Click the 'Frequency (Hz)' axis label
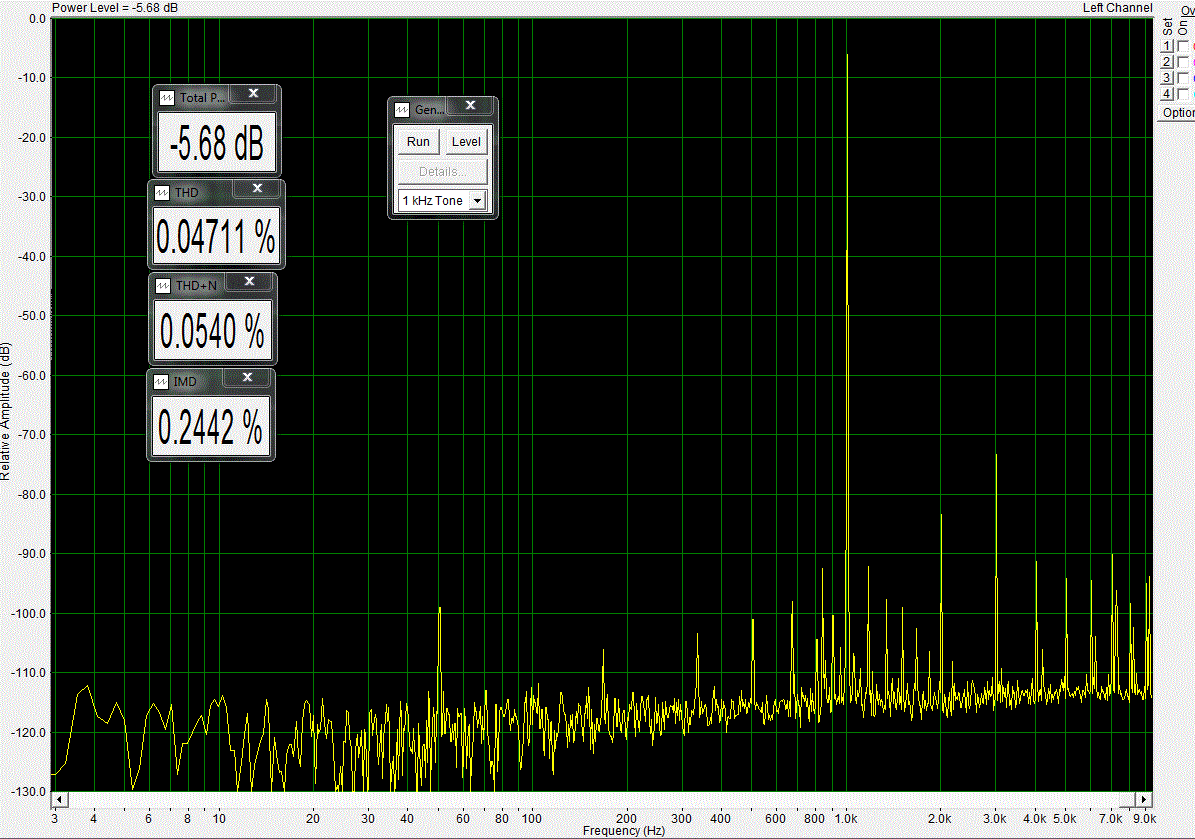1195x839 pixels. (x=623, y=831)
